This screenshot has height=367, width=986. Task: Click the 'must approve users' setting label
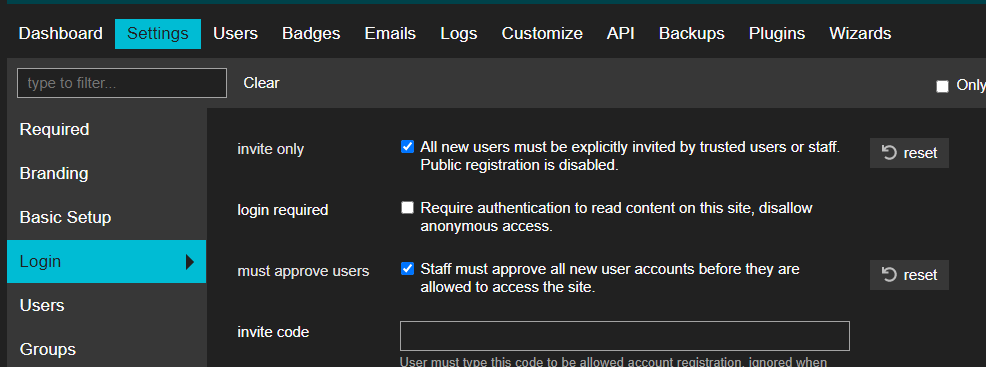303,271
